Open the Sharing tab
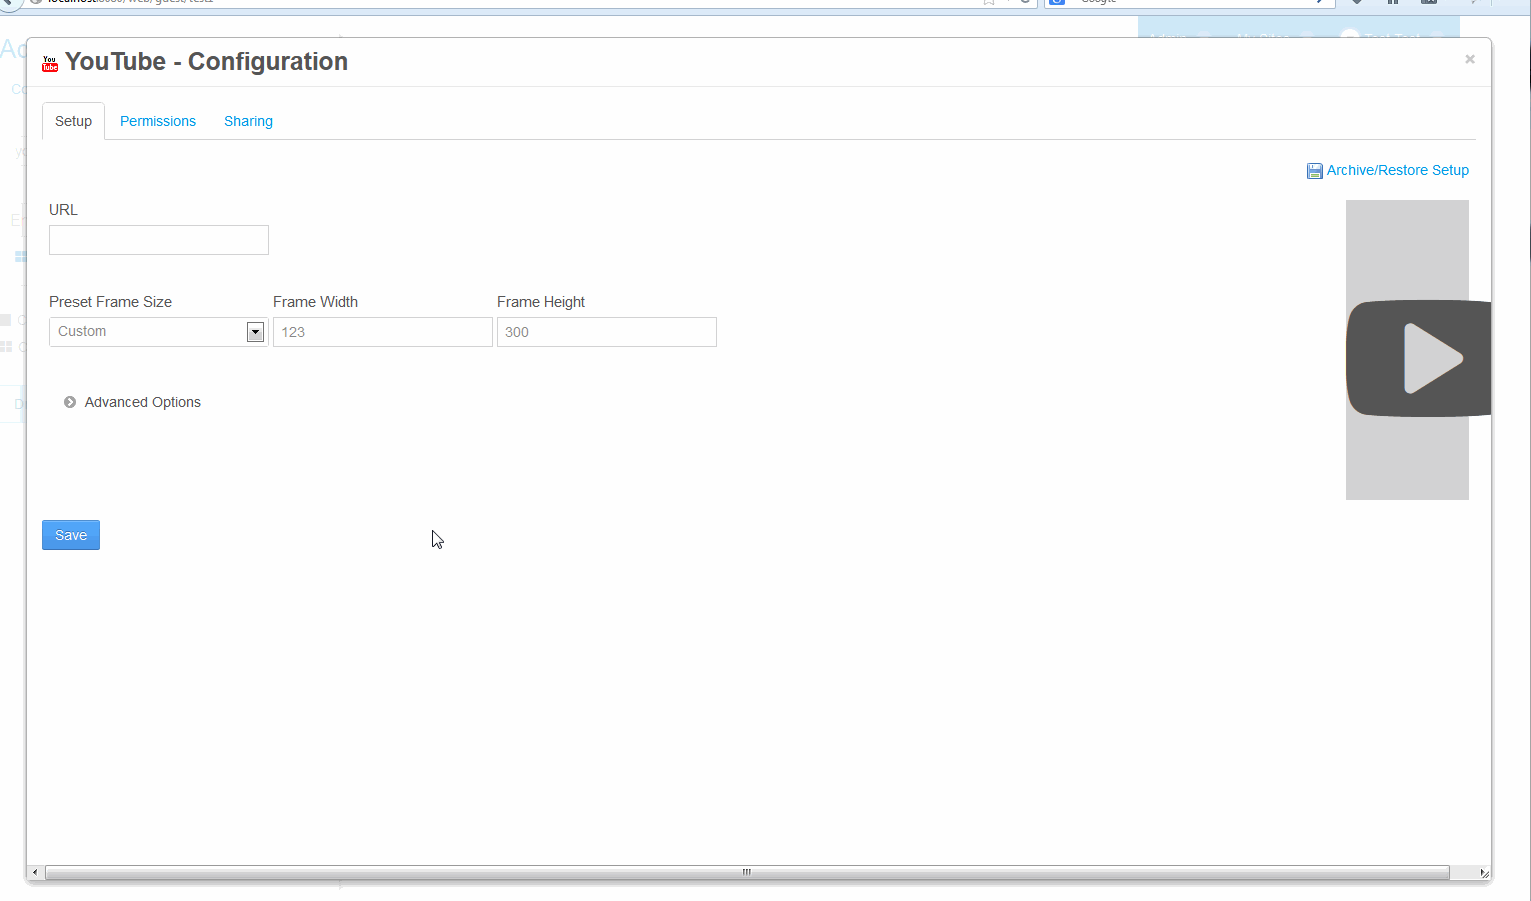The height and width of the screenshot is (901, 1531). (248, 121)
